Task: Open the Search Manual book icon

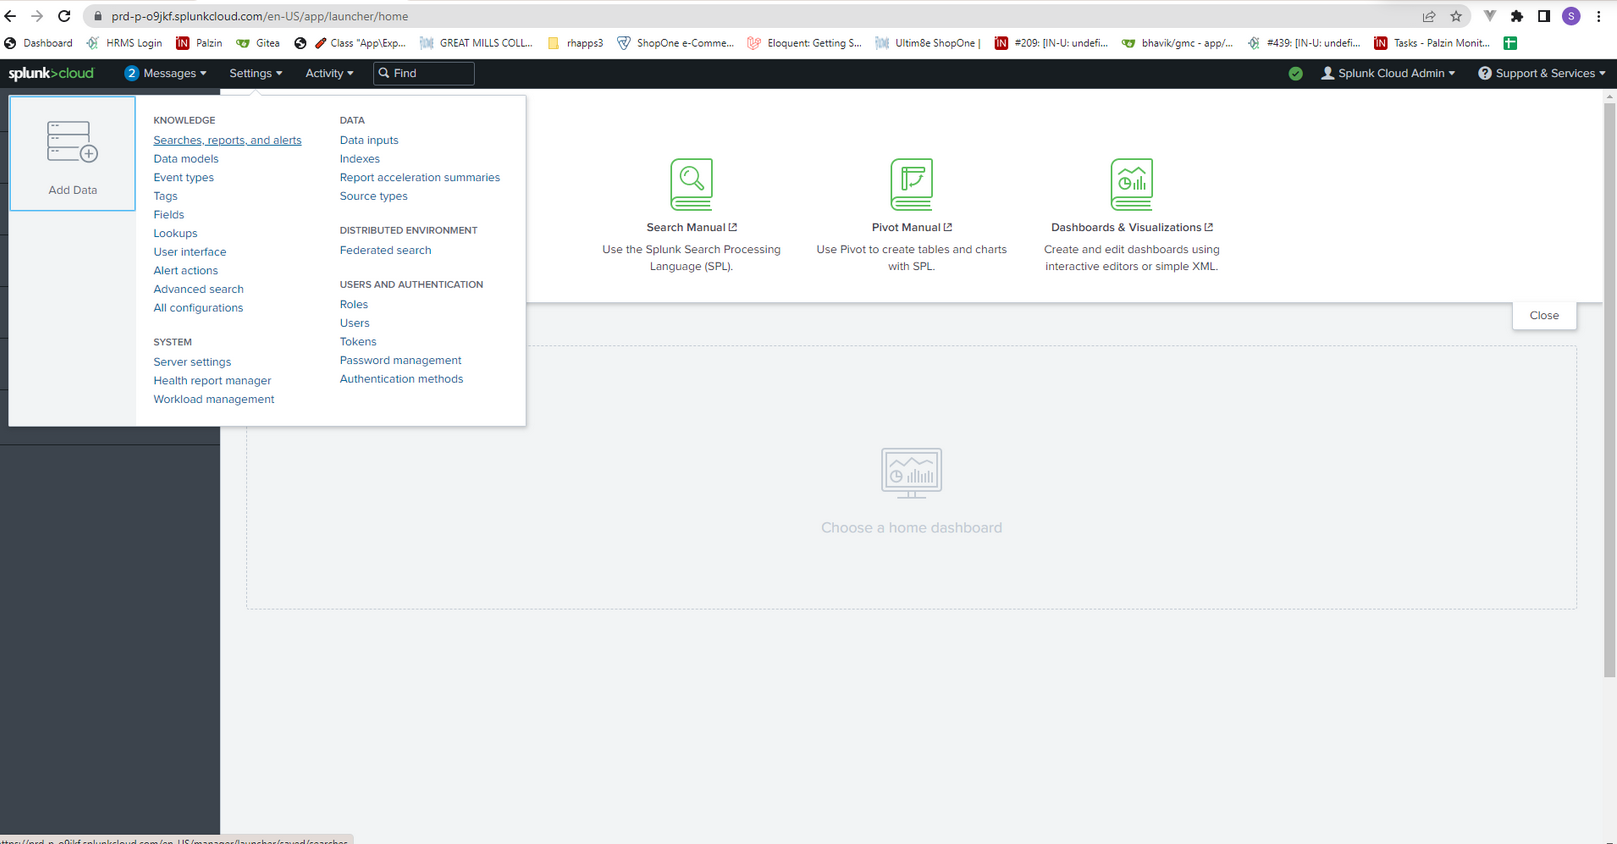Action: pyautogui.click(x=691, y=184)
